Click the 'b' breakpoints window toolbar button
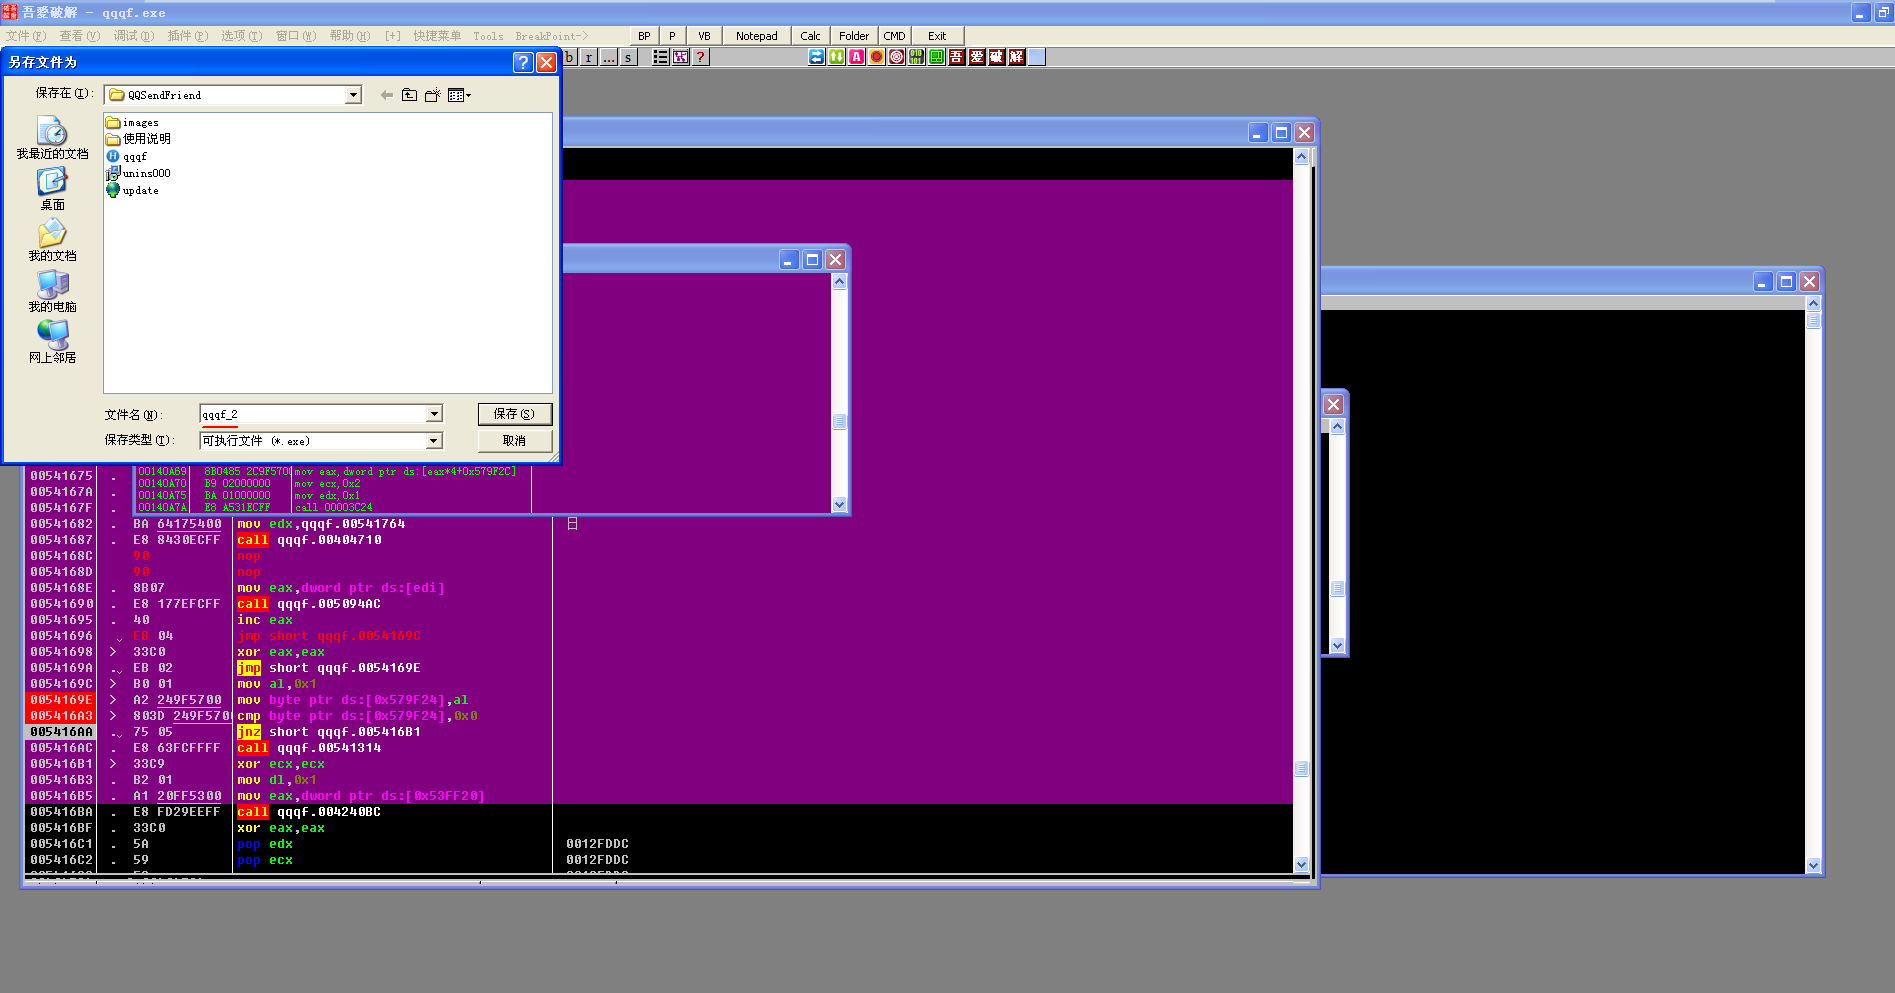 tap(570, 57)
